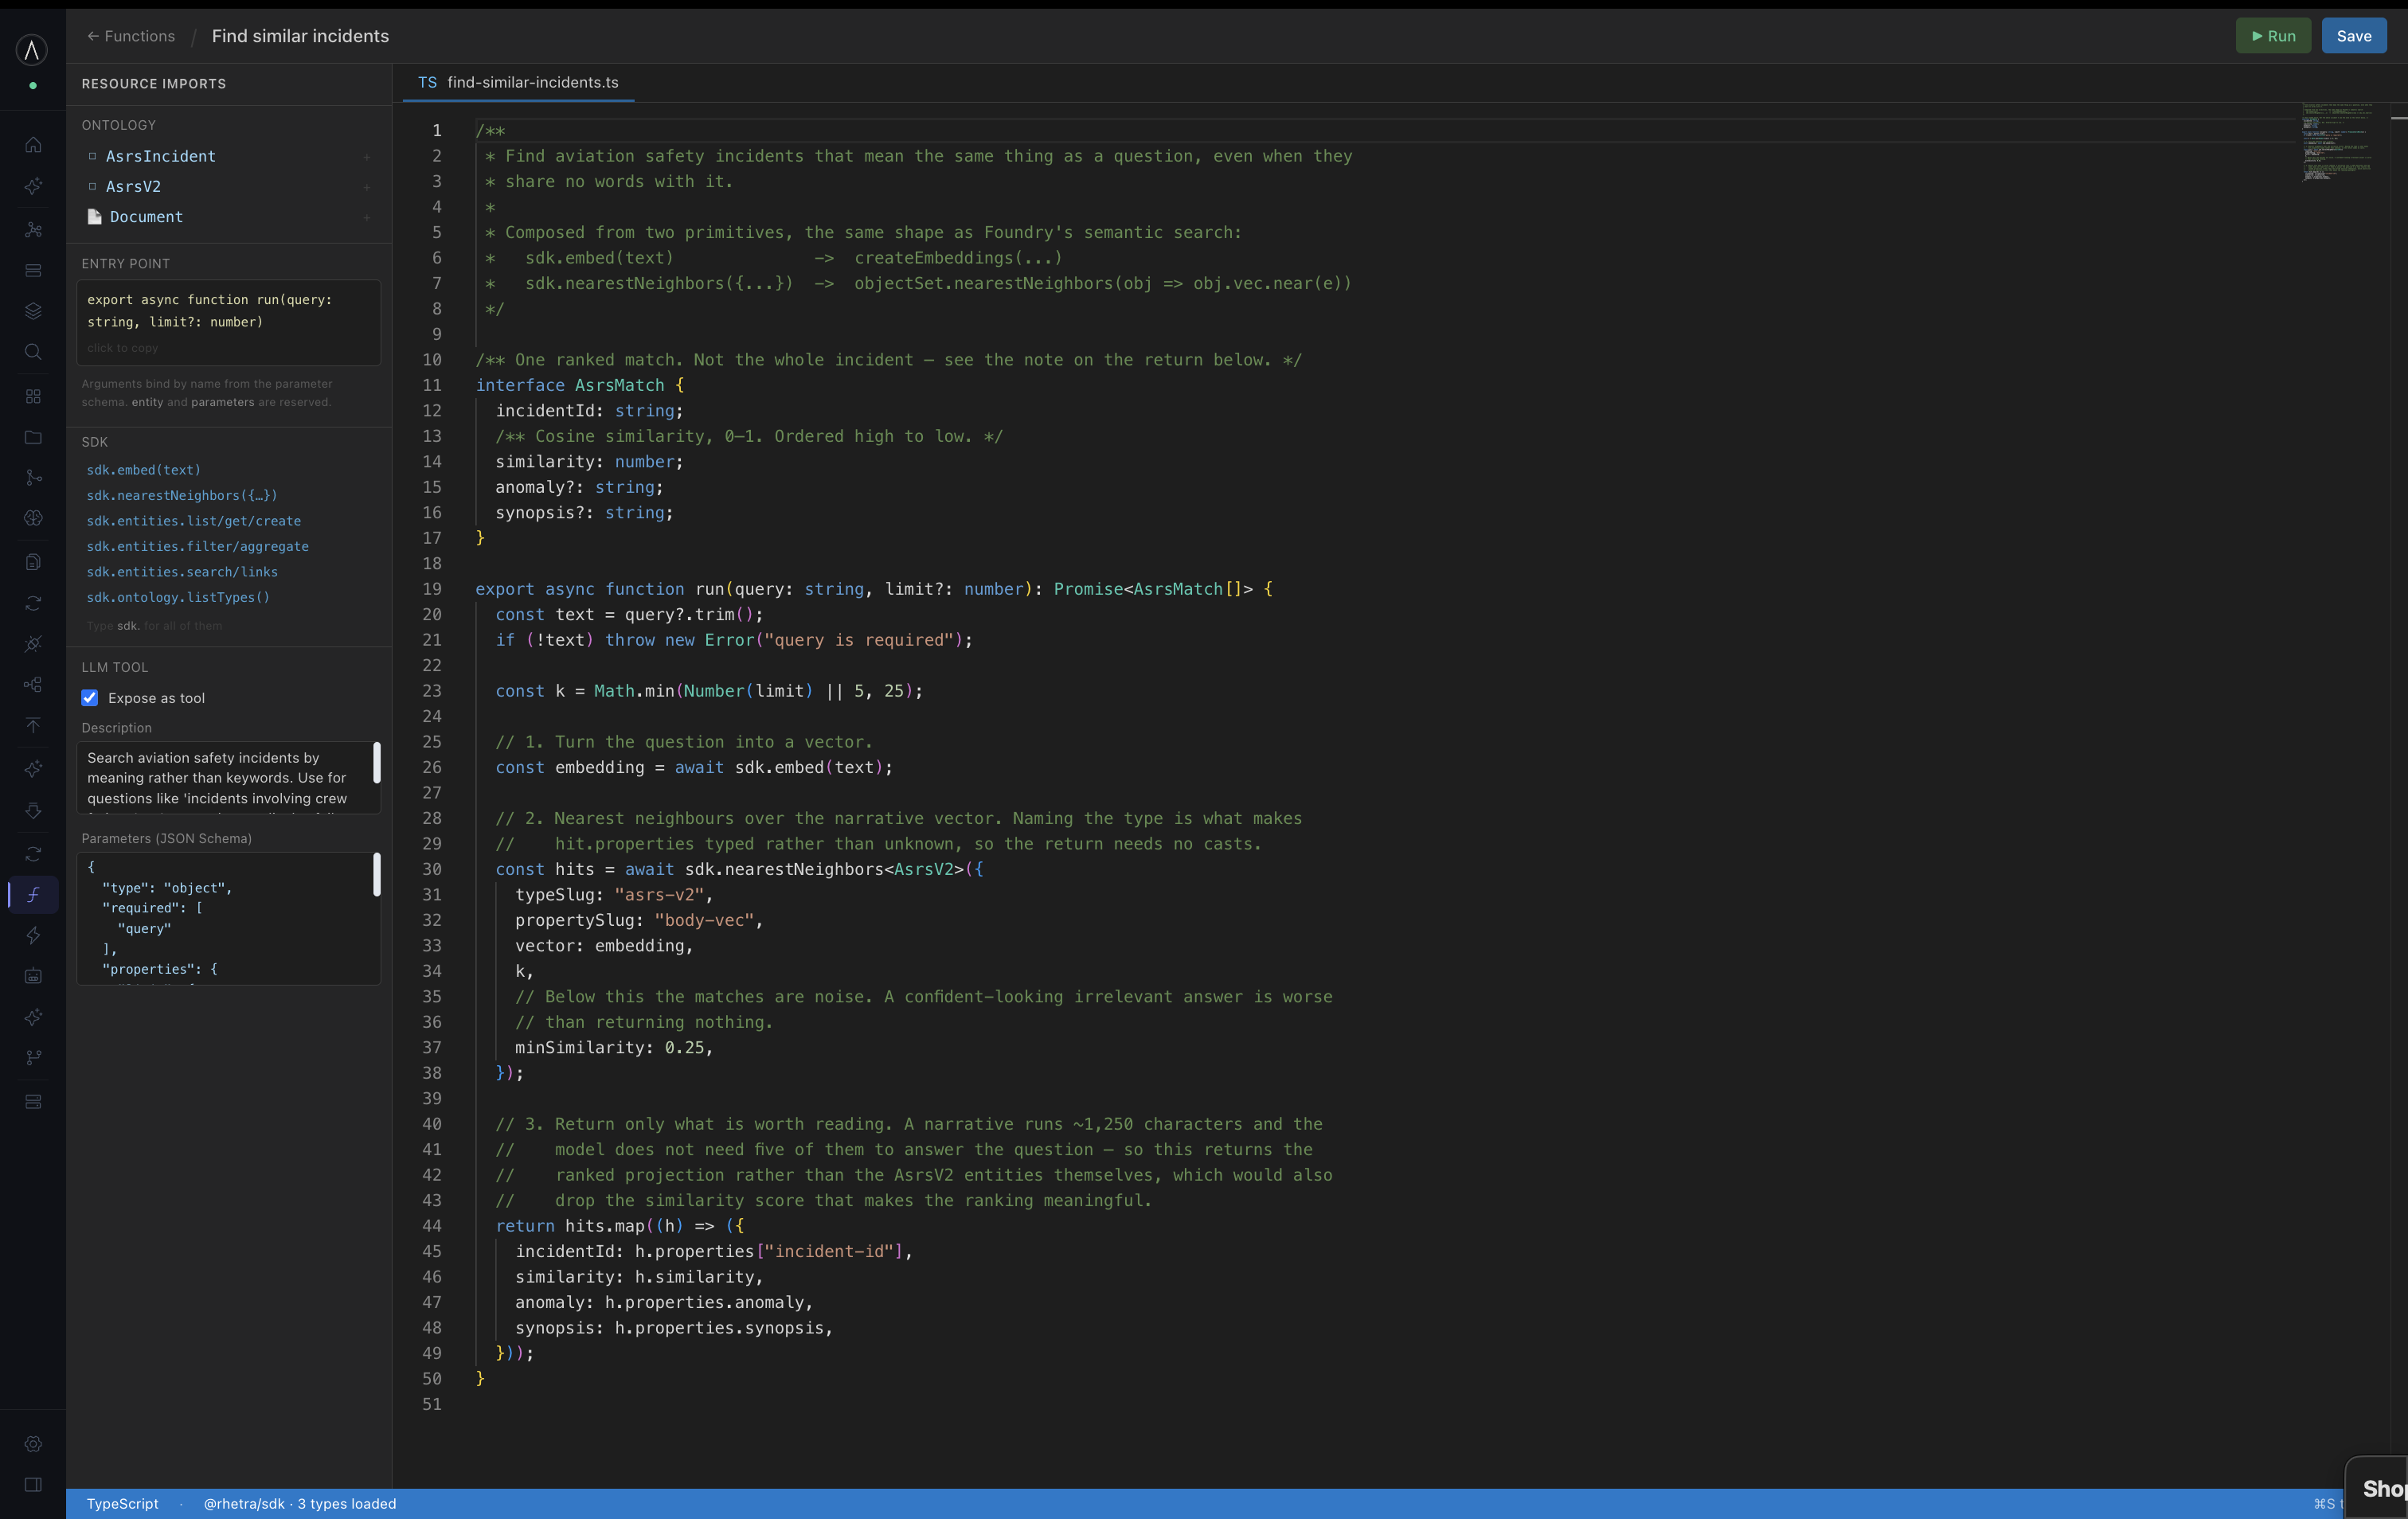Open the Search magnifier icon in sidebar
Image resolution: width=2408 pixels, height=1519 pixels.
[33, 352]
